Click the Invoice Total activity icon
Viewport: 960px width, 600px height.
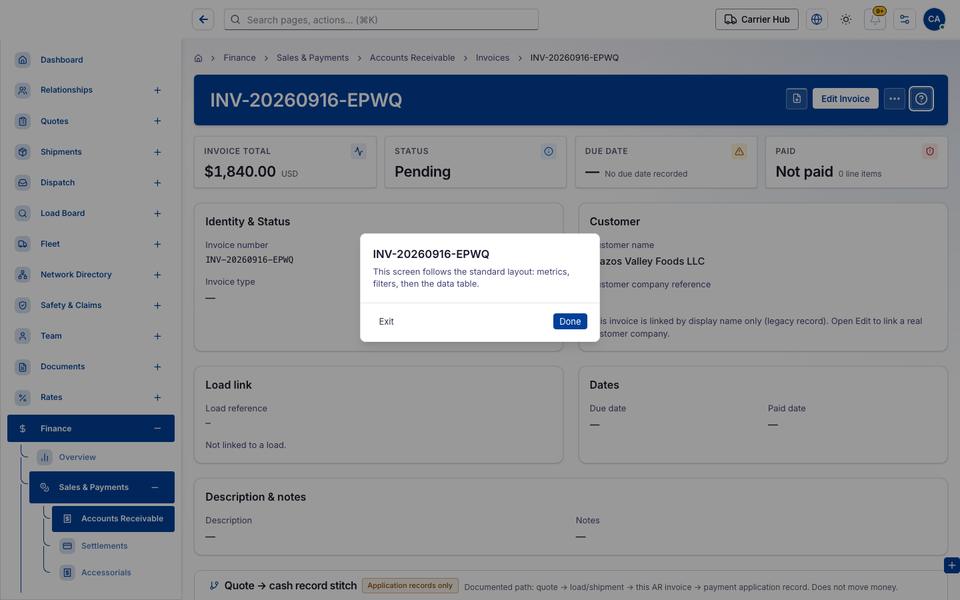359,151
